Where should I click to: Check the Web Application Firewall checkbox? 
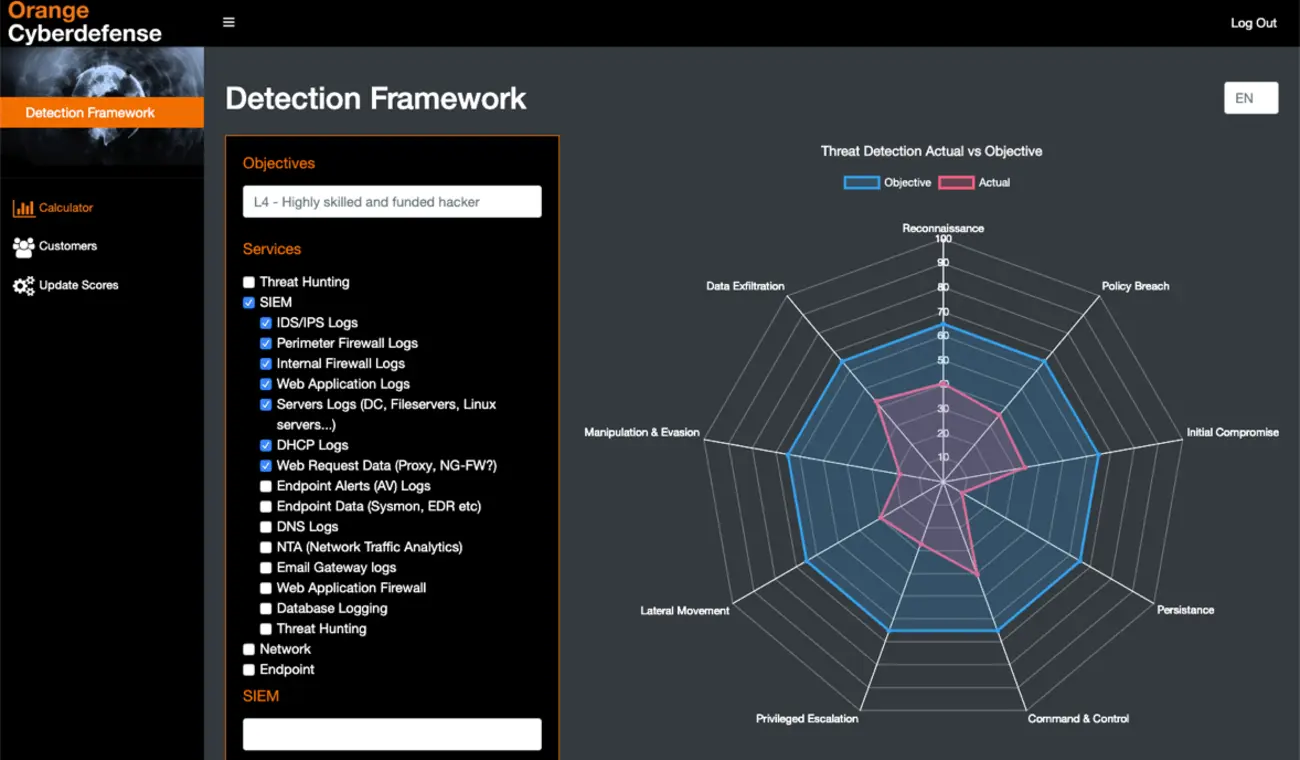266,588
